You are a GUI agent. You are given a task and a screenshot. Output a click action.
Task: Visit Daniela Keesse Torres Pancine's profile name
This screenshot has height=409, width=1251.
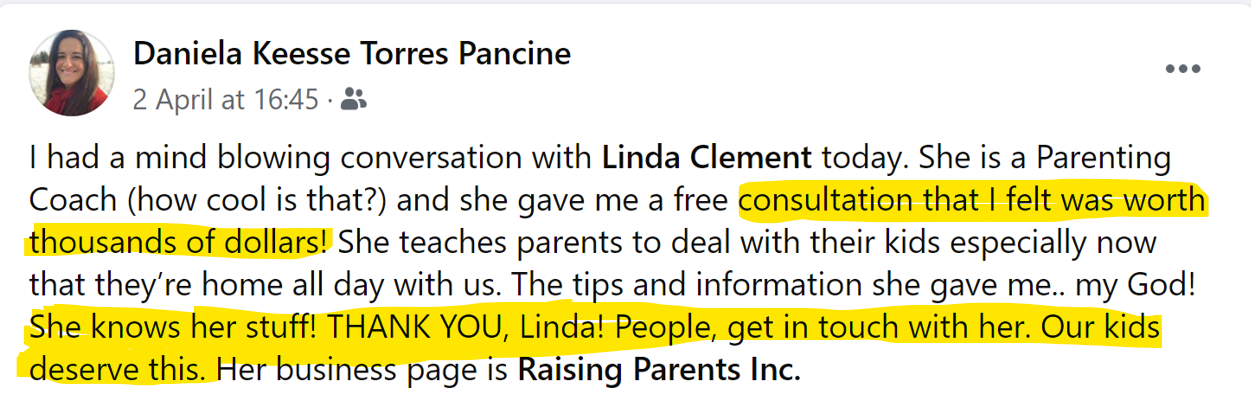[x=352, y=53]
